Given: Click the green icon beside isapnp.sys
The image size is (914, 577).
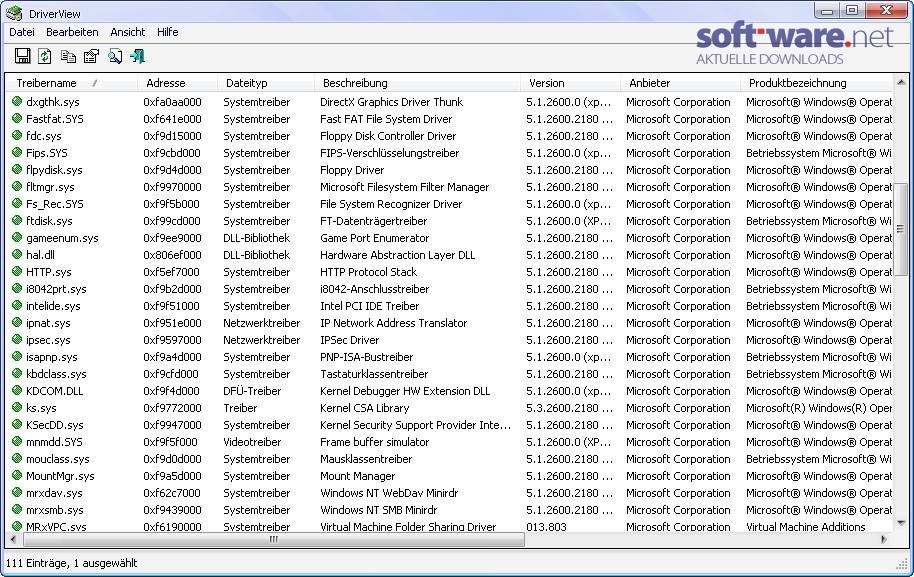Looking at the screenshot, I should click(17, 356).
